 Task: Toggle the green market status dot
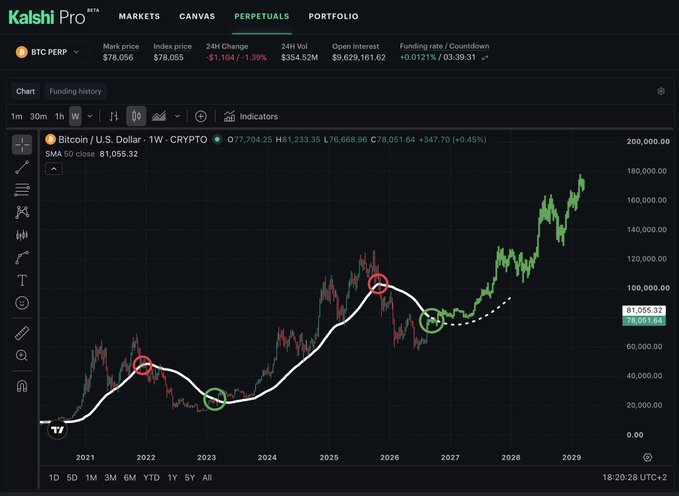click(217, 139)
